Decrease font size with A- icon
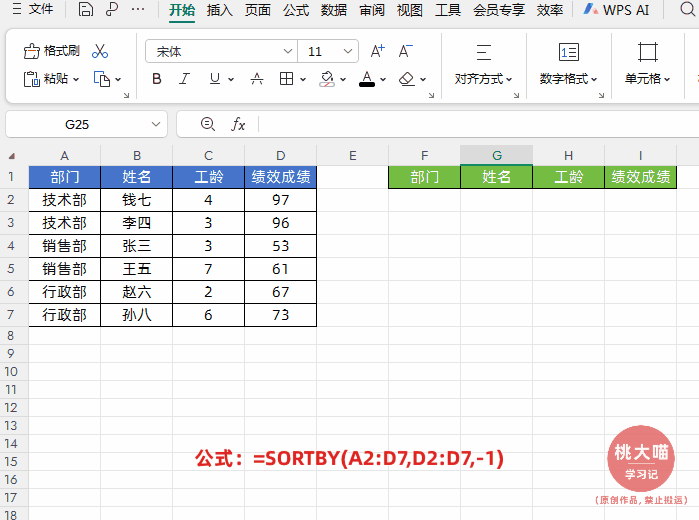This screenshot has width=699, height=520. (x=405, y=51)
